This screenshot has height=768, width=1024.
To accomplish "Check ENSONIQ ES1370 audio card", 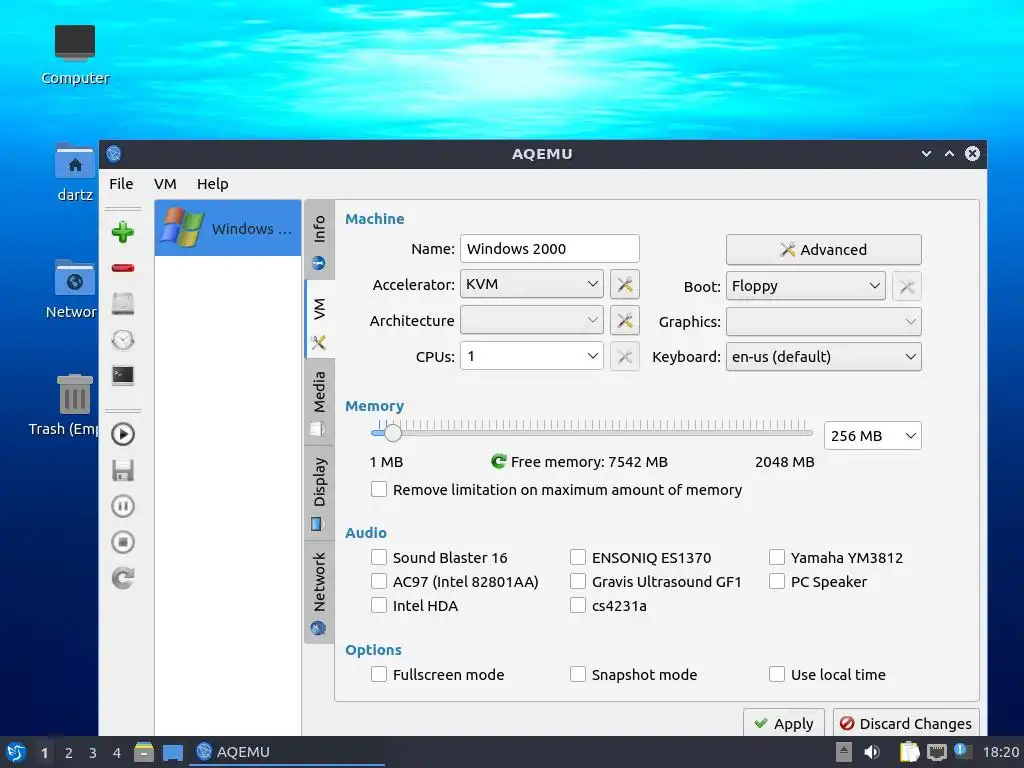I will [578, 557].
